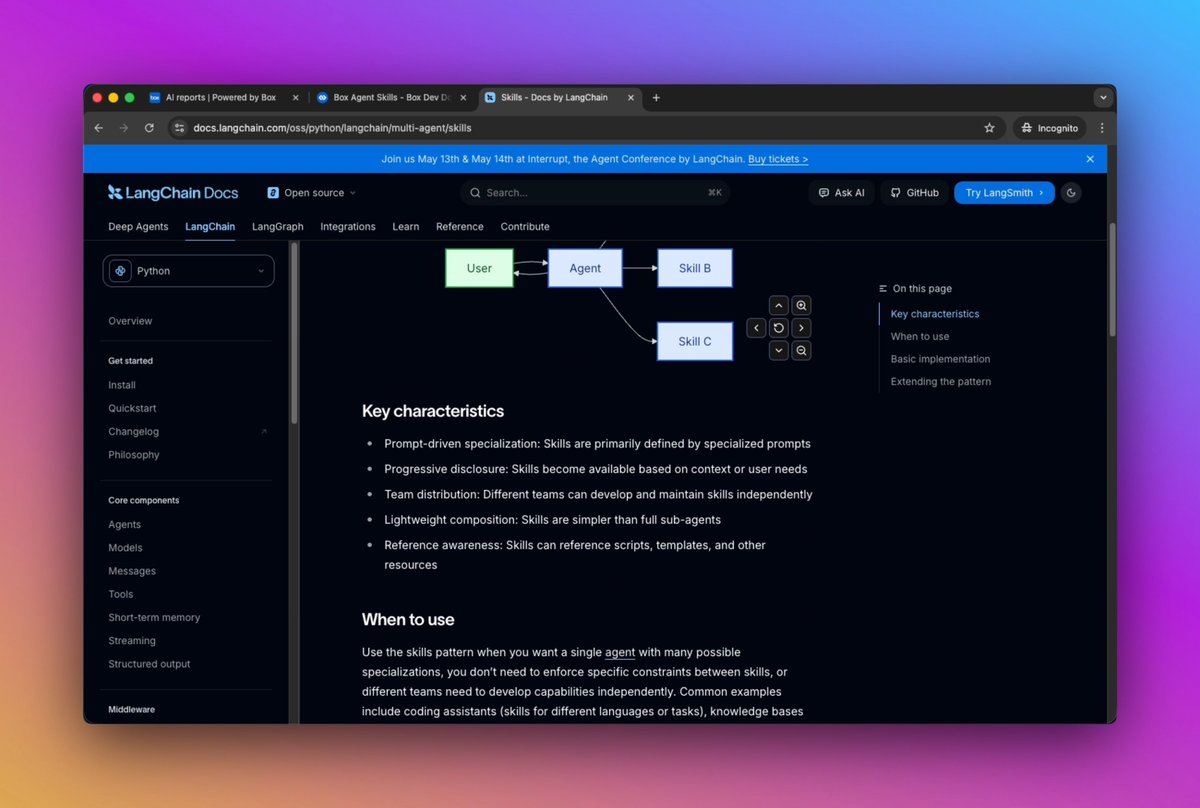Screen dimensions: 1200x808
Task: Zoom out of the diagram
Action: pos(801,350)
